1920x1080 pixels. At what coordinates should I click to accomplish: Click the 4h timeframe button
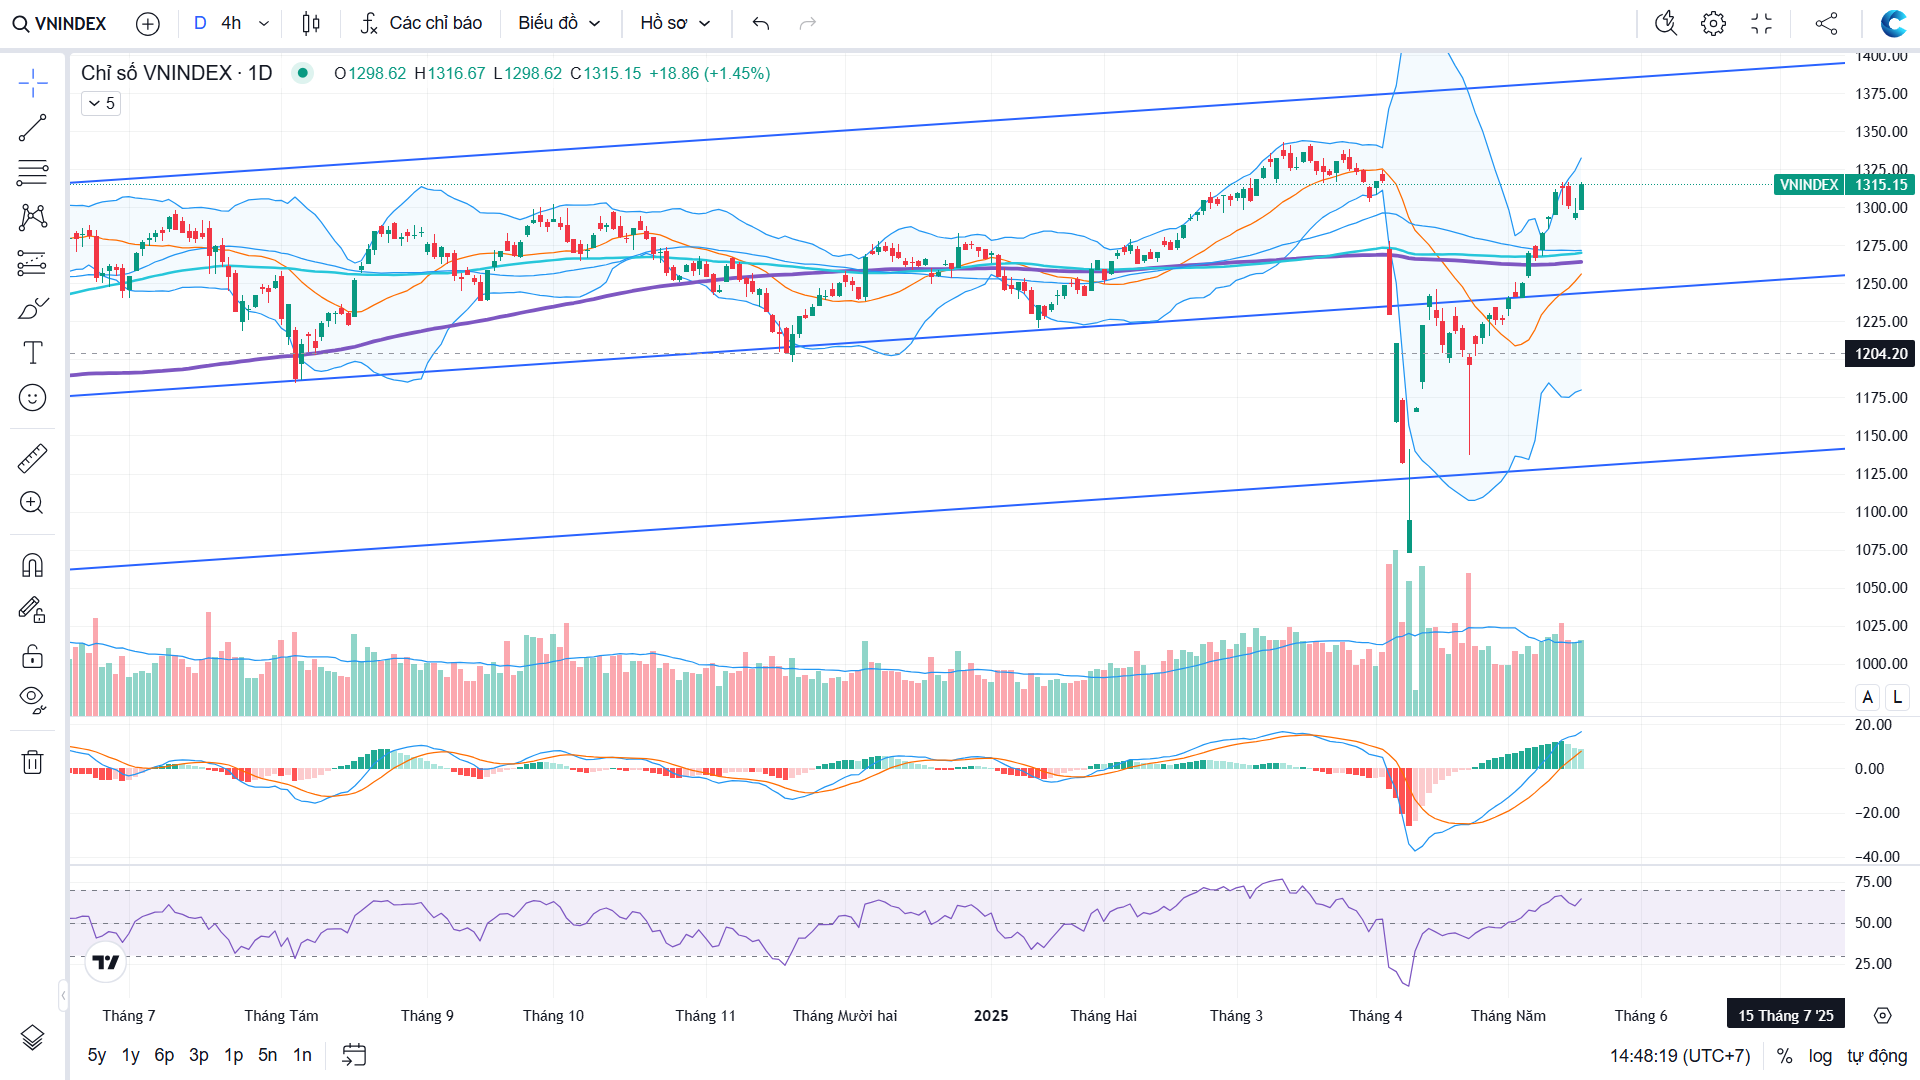coord(231,23)
